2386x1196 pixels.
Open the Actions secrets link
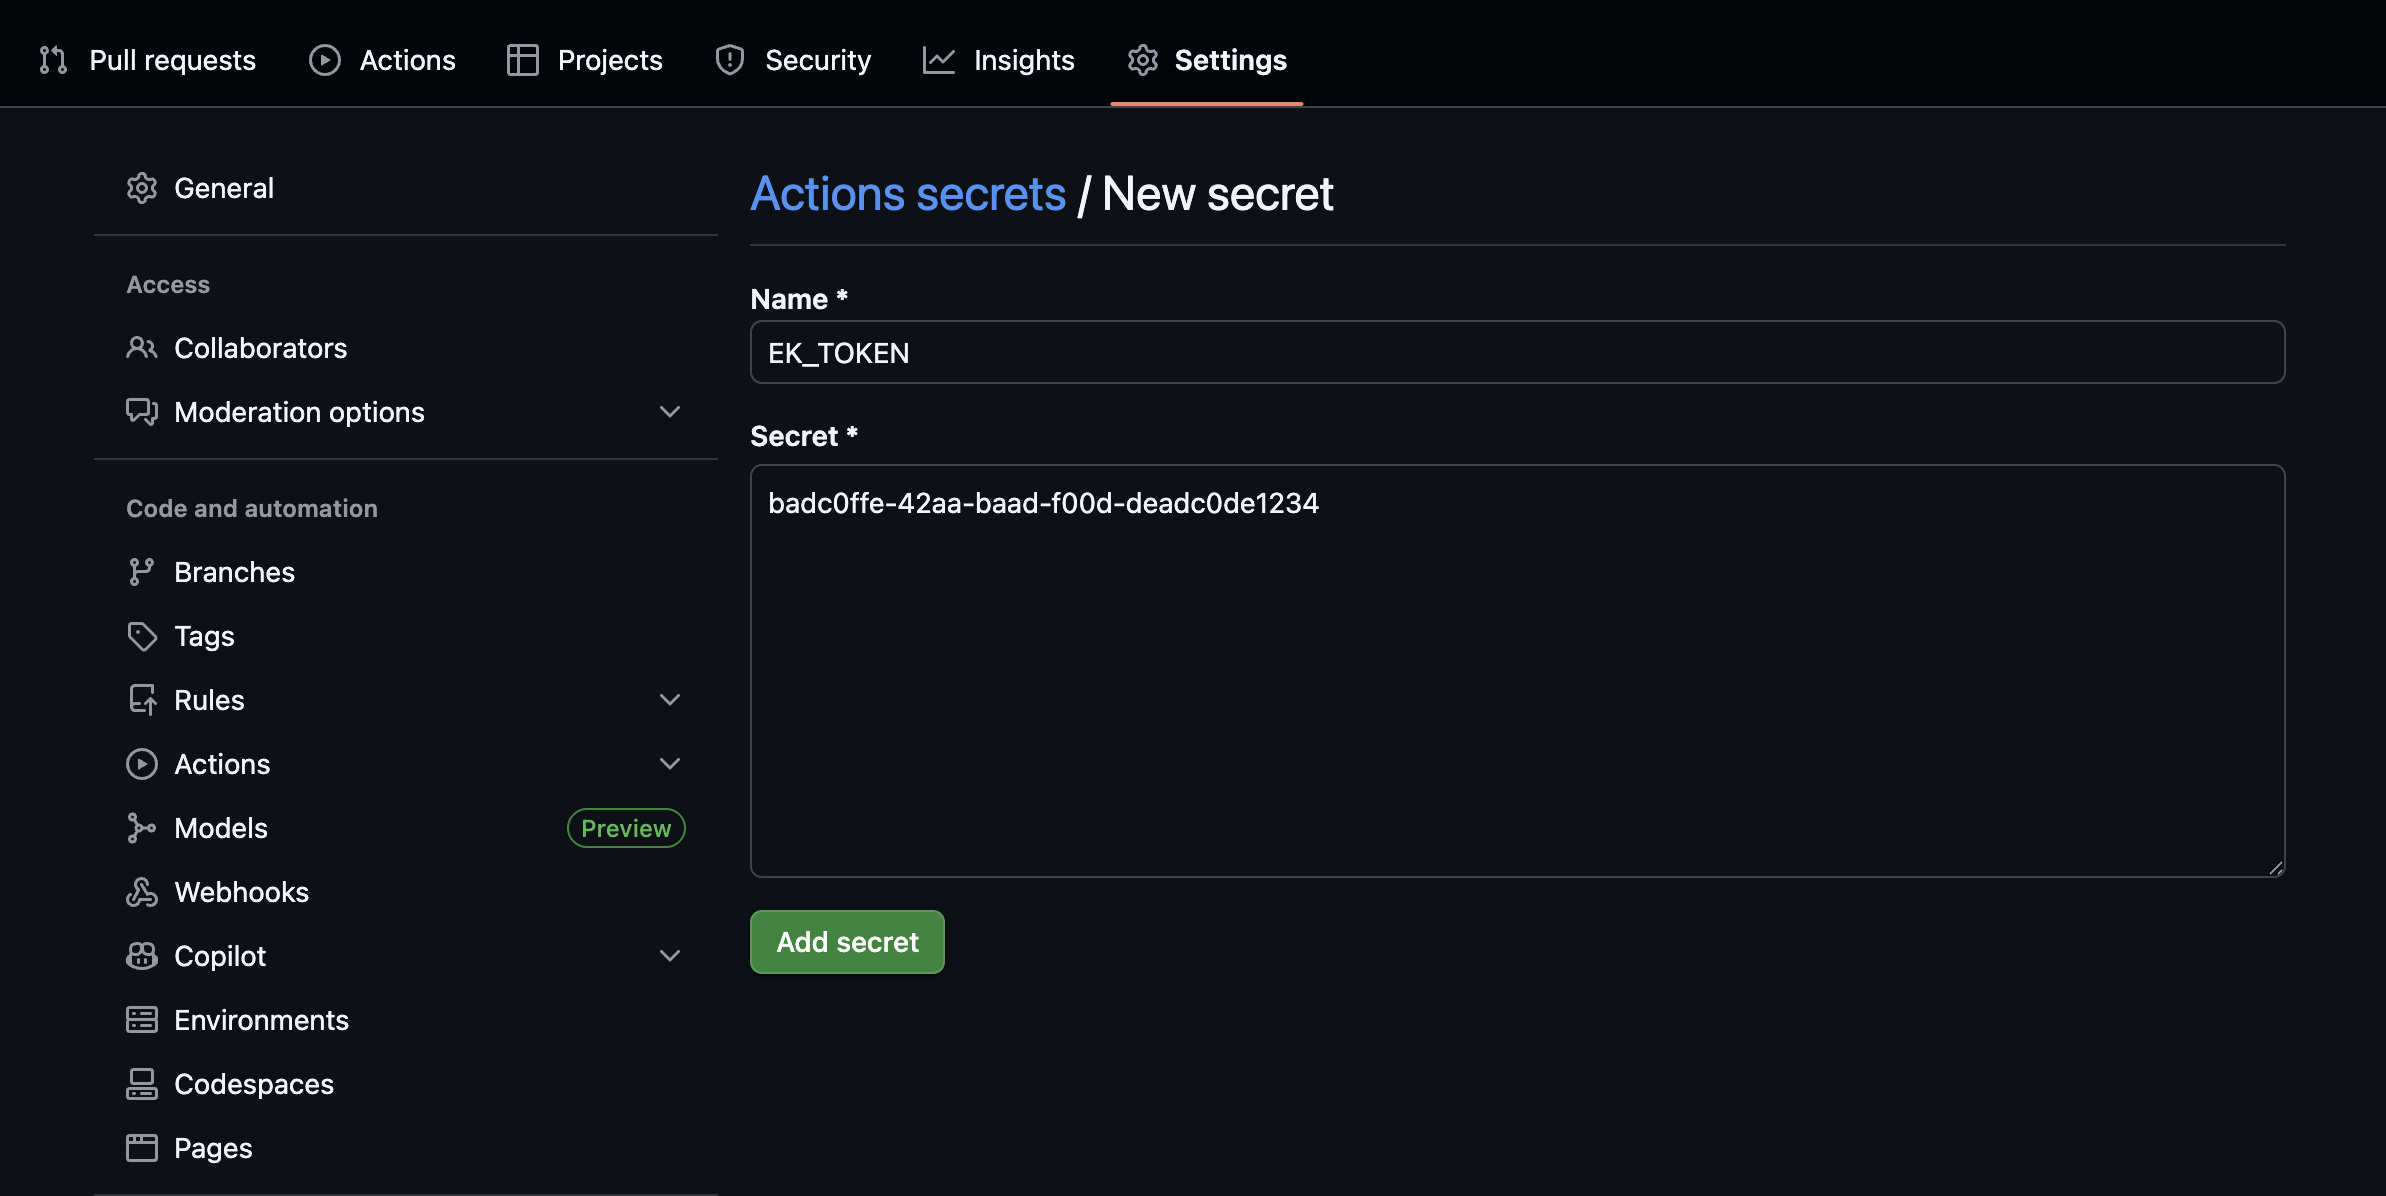pyautogui.click(x=908, y=193)
